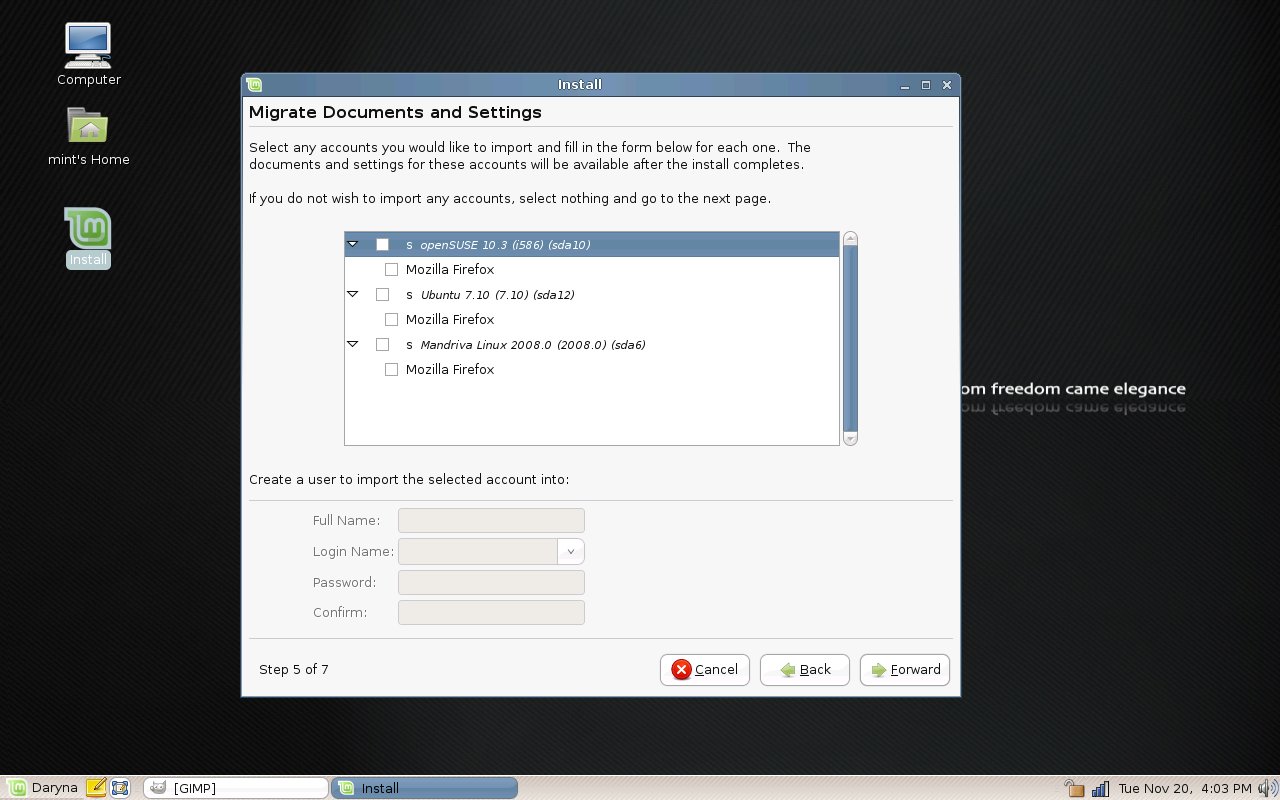Select the openSUSE 10.3 (i586) (sda10) row

coord(592,245)
